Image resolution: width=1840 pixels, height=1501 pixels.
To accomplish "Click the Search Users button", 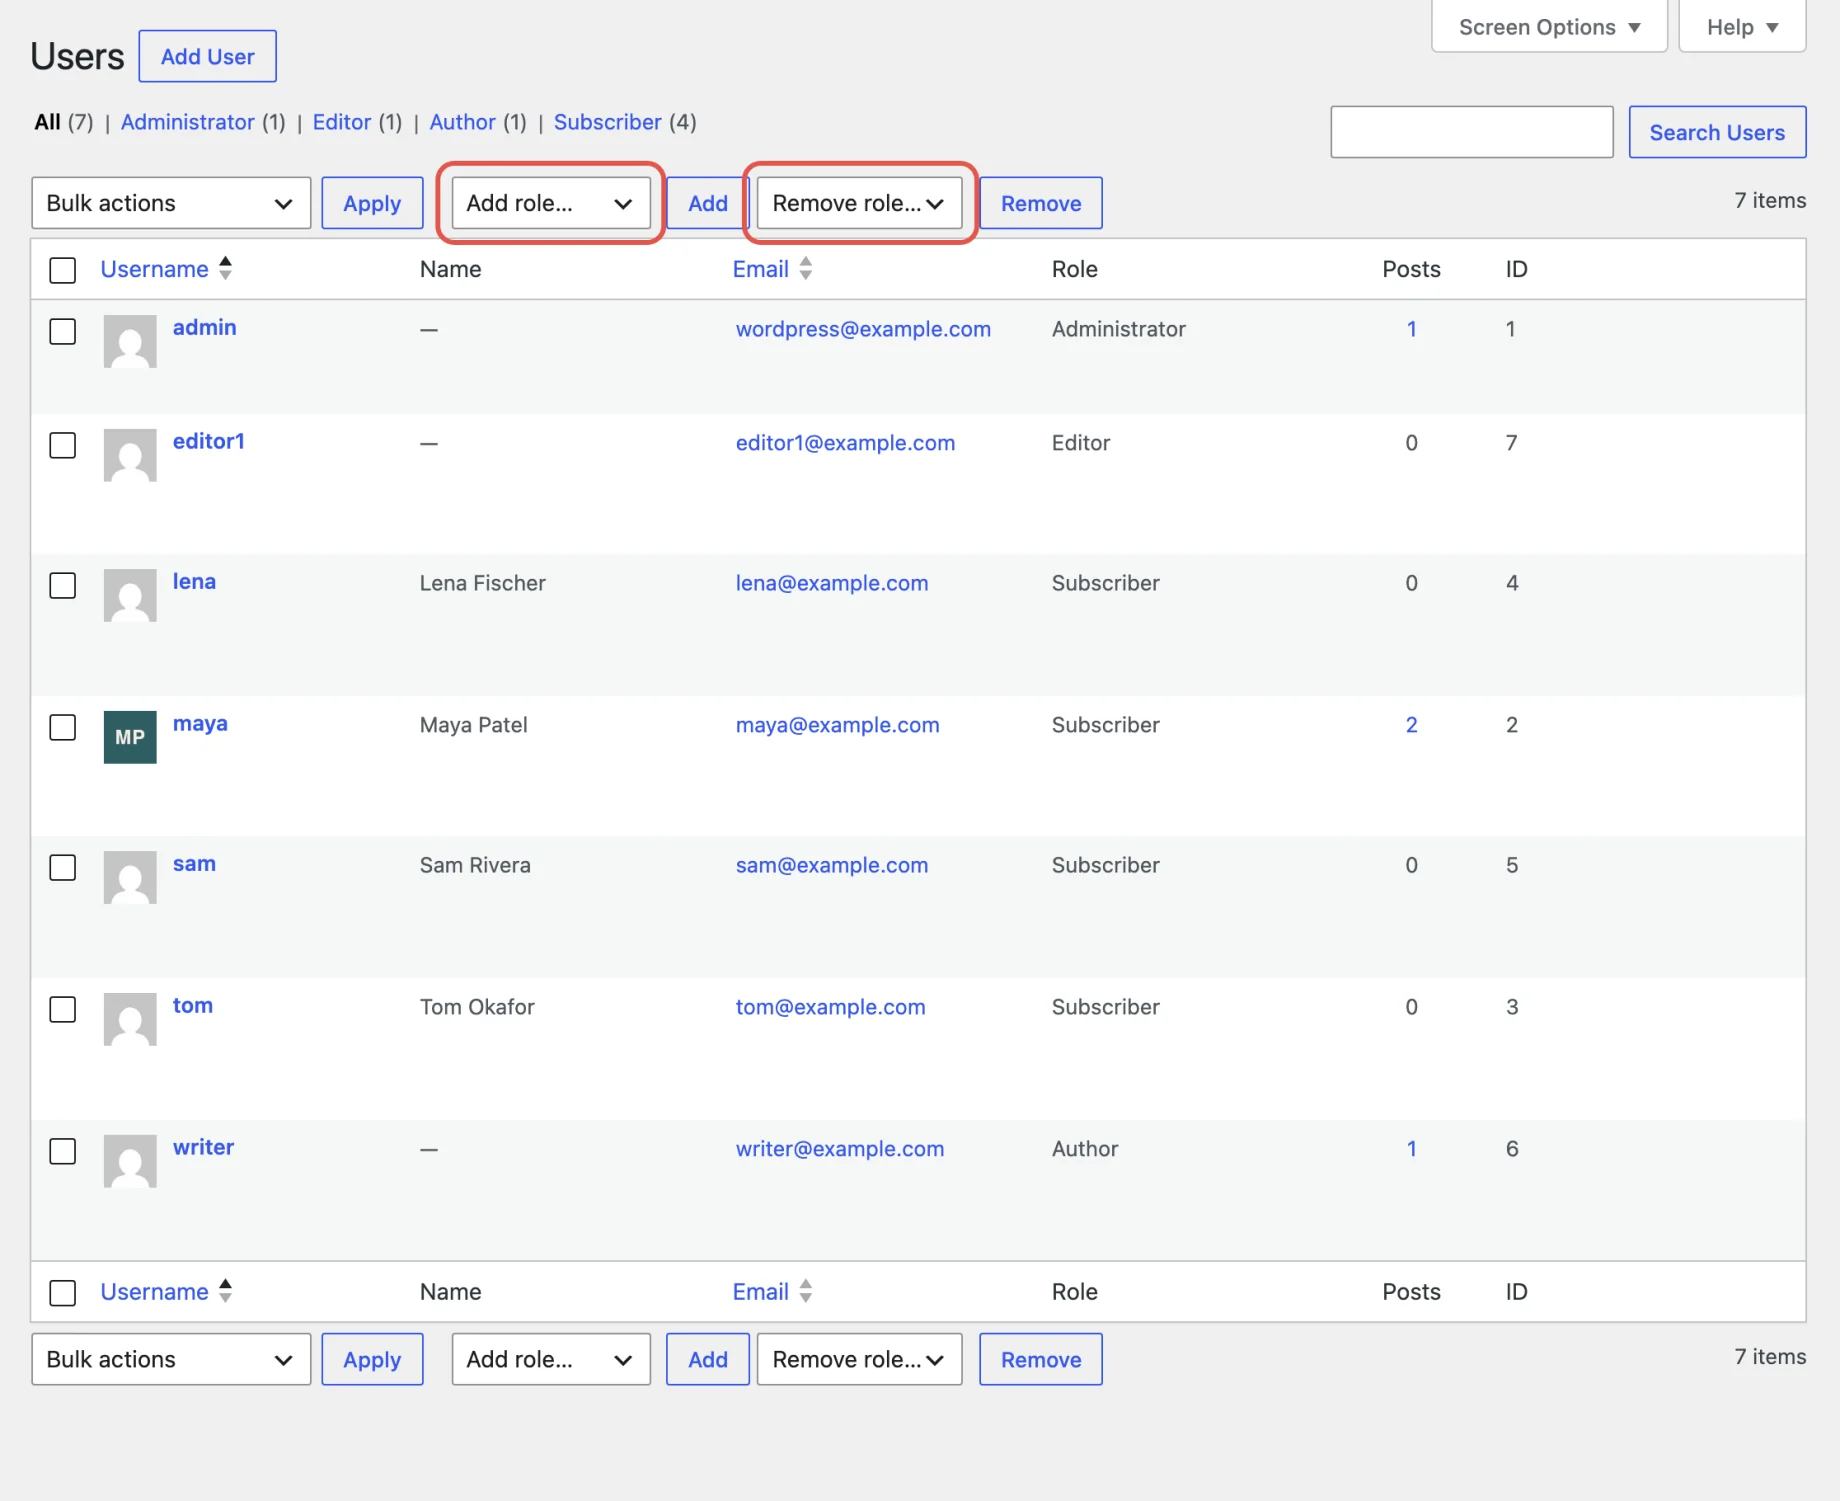I will 1717,132.
